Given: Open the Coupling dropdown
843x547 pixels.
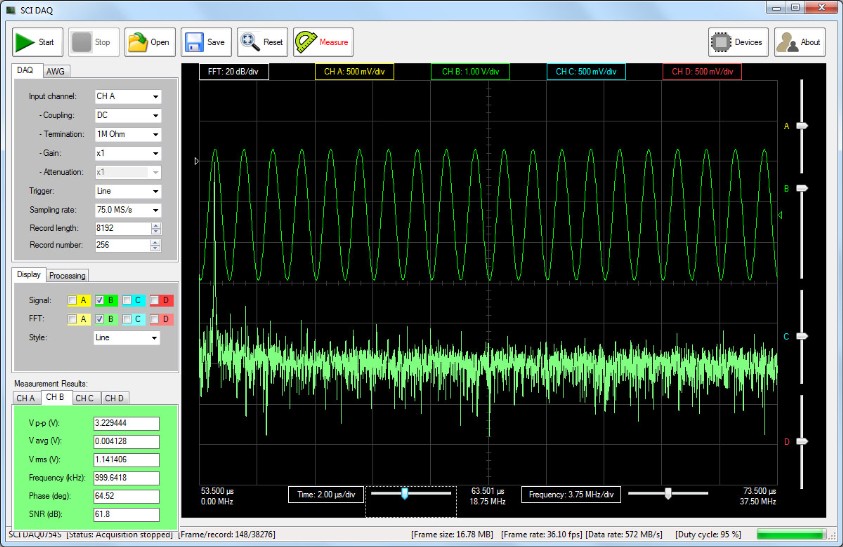Looking at the screenshot, I should click(x=128, y=115).
